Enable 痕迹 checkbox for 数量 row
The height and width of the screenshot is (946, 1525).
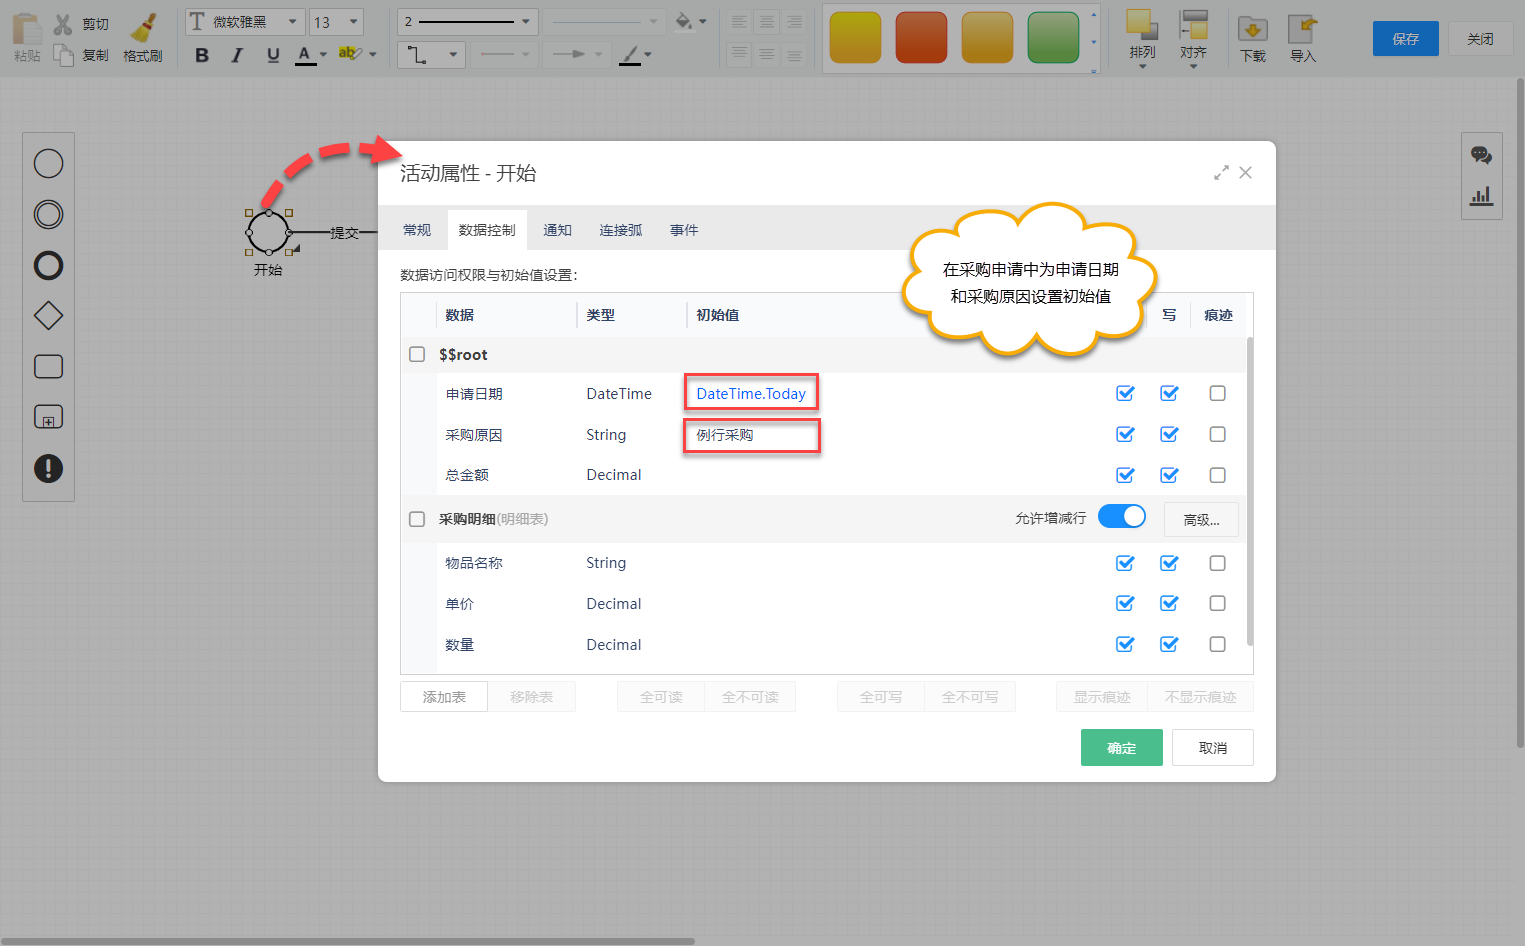[x=1217, y=644]
